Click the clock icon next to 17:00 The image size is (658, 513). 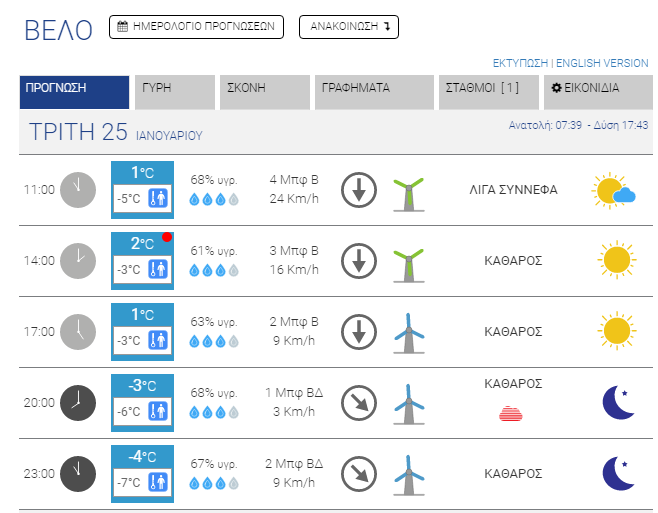[78, 331]
